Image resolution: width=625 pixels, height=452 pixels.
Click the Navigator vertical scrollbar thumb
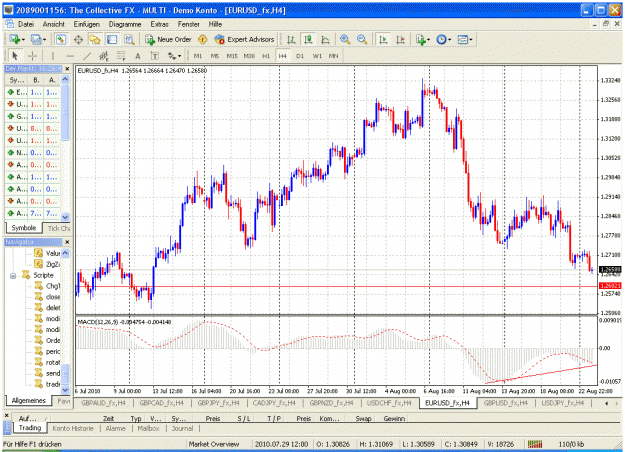(65, 374)
